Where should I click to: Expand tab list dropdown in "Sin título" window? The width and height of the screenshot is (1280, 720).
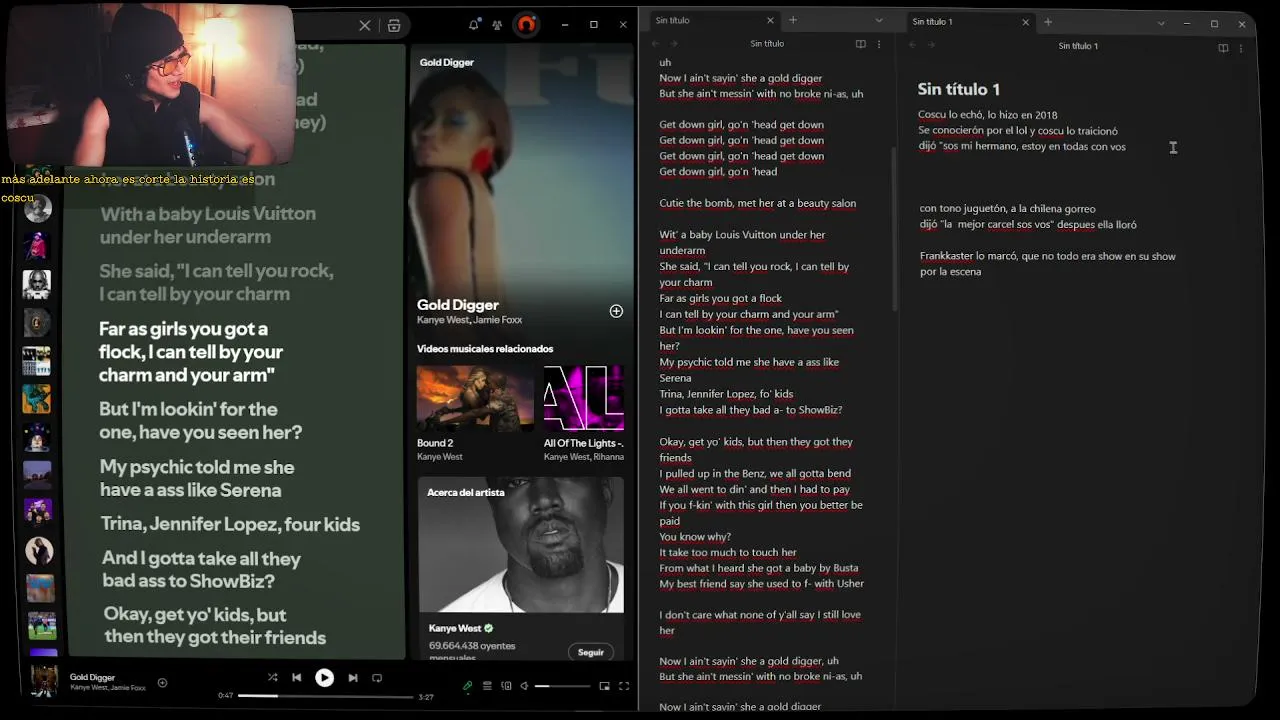[x=879, y=20]
